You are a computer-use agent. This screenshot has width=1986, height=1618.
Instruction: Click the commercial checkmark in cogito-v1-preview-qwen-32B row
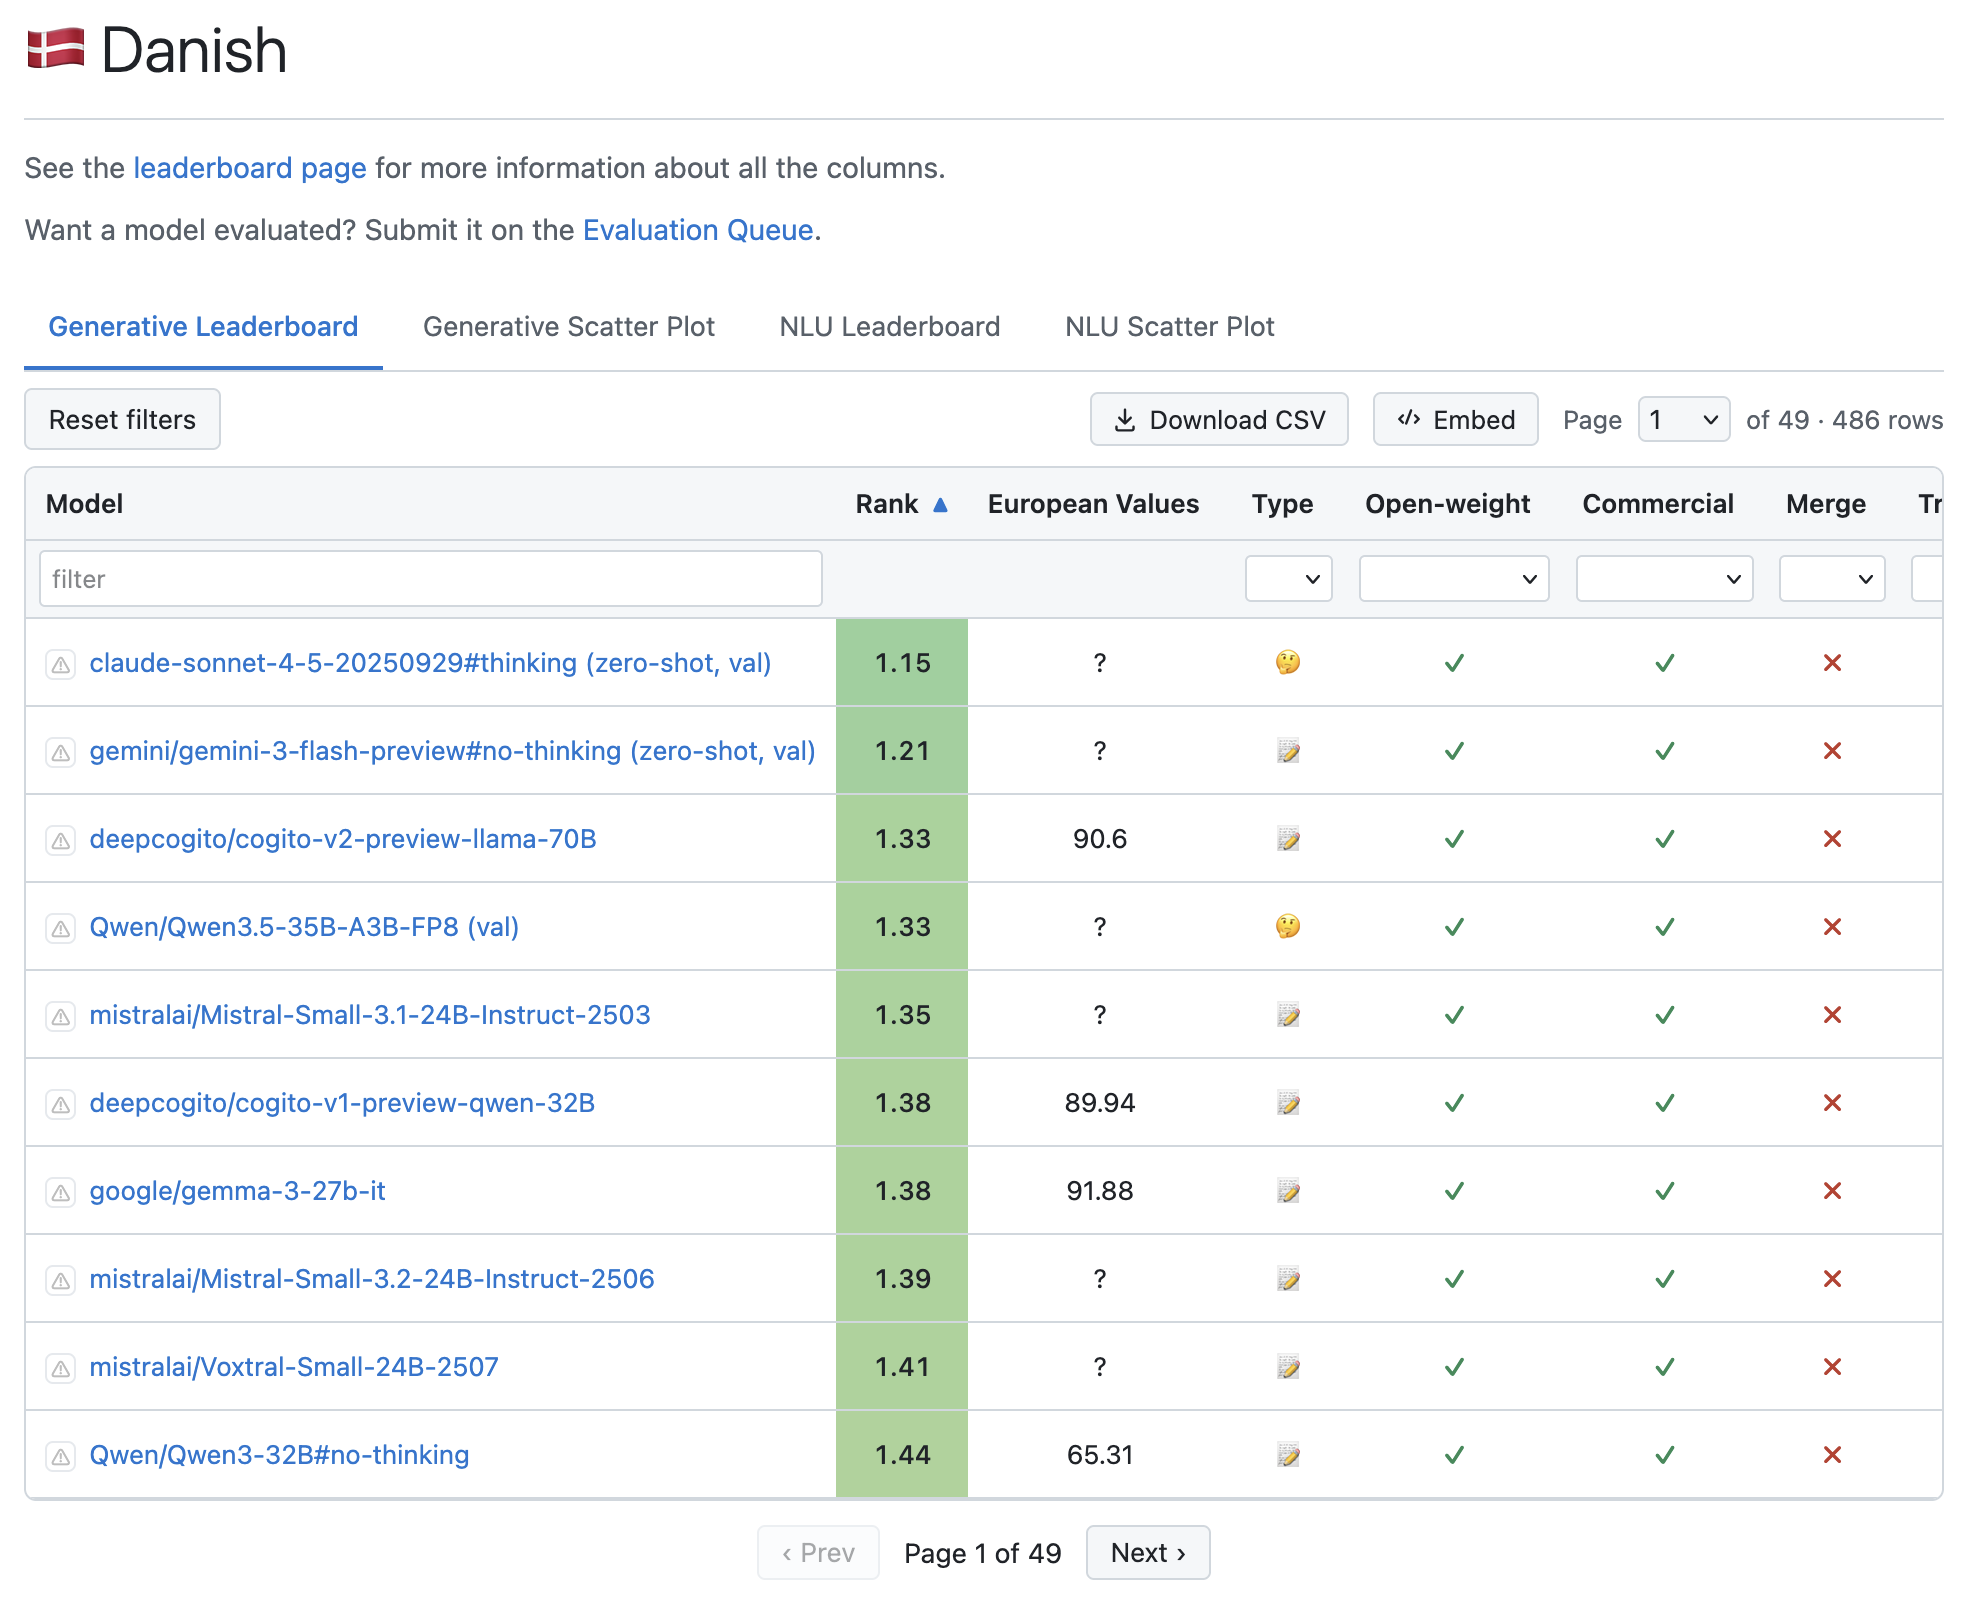[1664, 1103]
